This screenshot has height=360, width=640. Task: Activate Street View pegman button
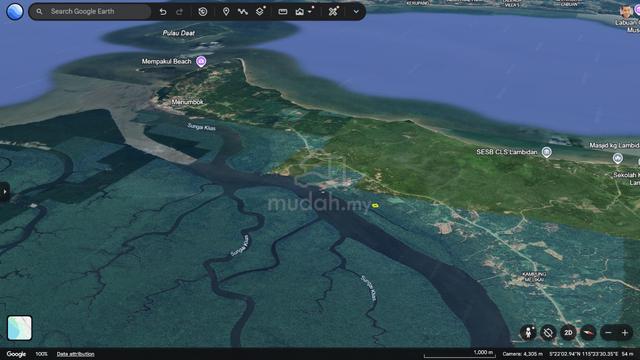click(x=528, y=333)
